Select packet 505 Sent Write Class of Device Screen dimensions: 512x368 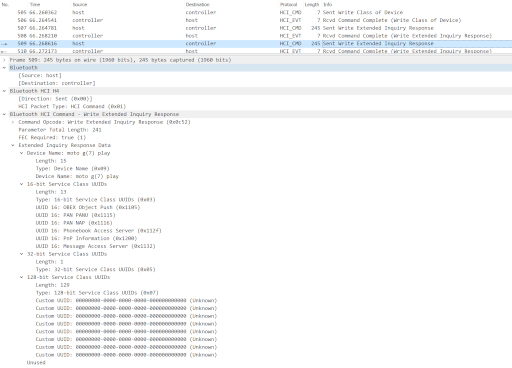click(x=256, y=12)
